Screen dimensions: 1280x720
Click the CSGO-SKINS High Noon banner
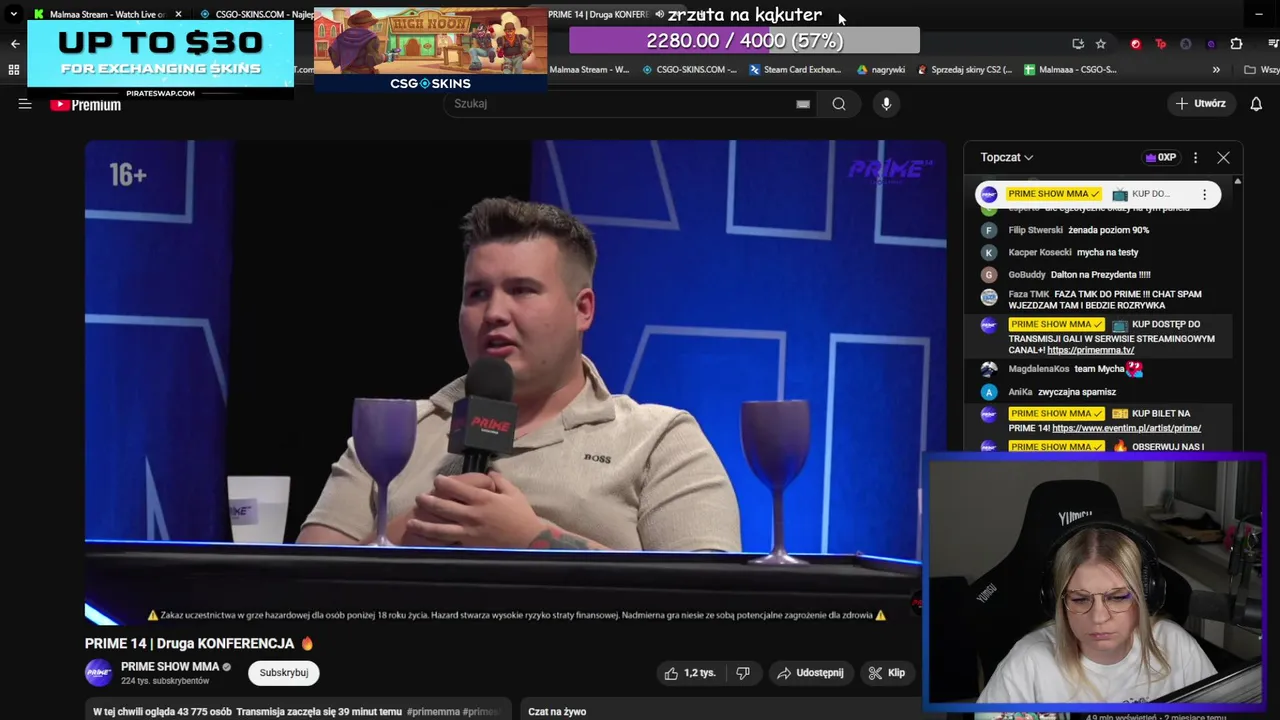point(430,50)
